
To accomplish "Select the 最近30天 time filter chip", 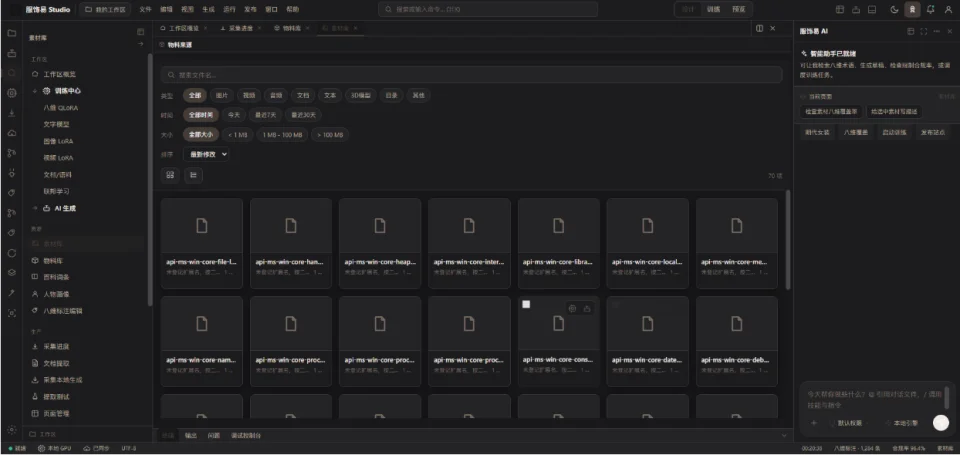I will pyautogui.click(x=303, y=115).
